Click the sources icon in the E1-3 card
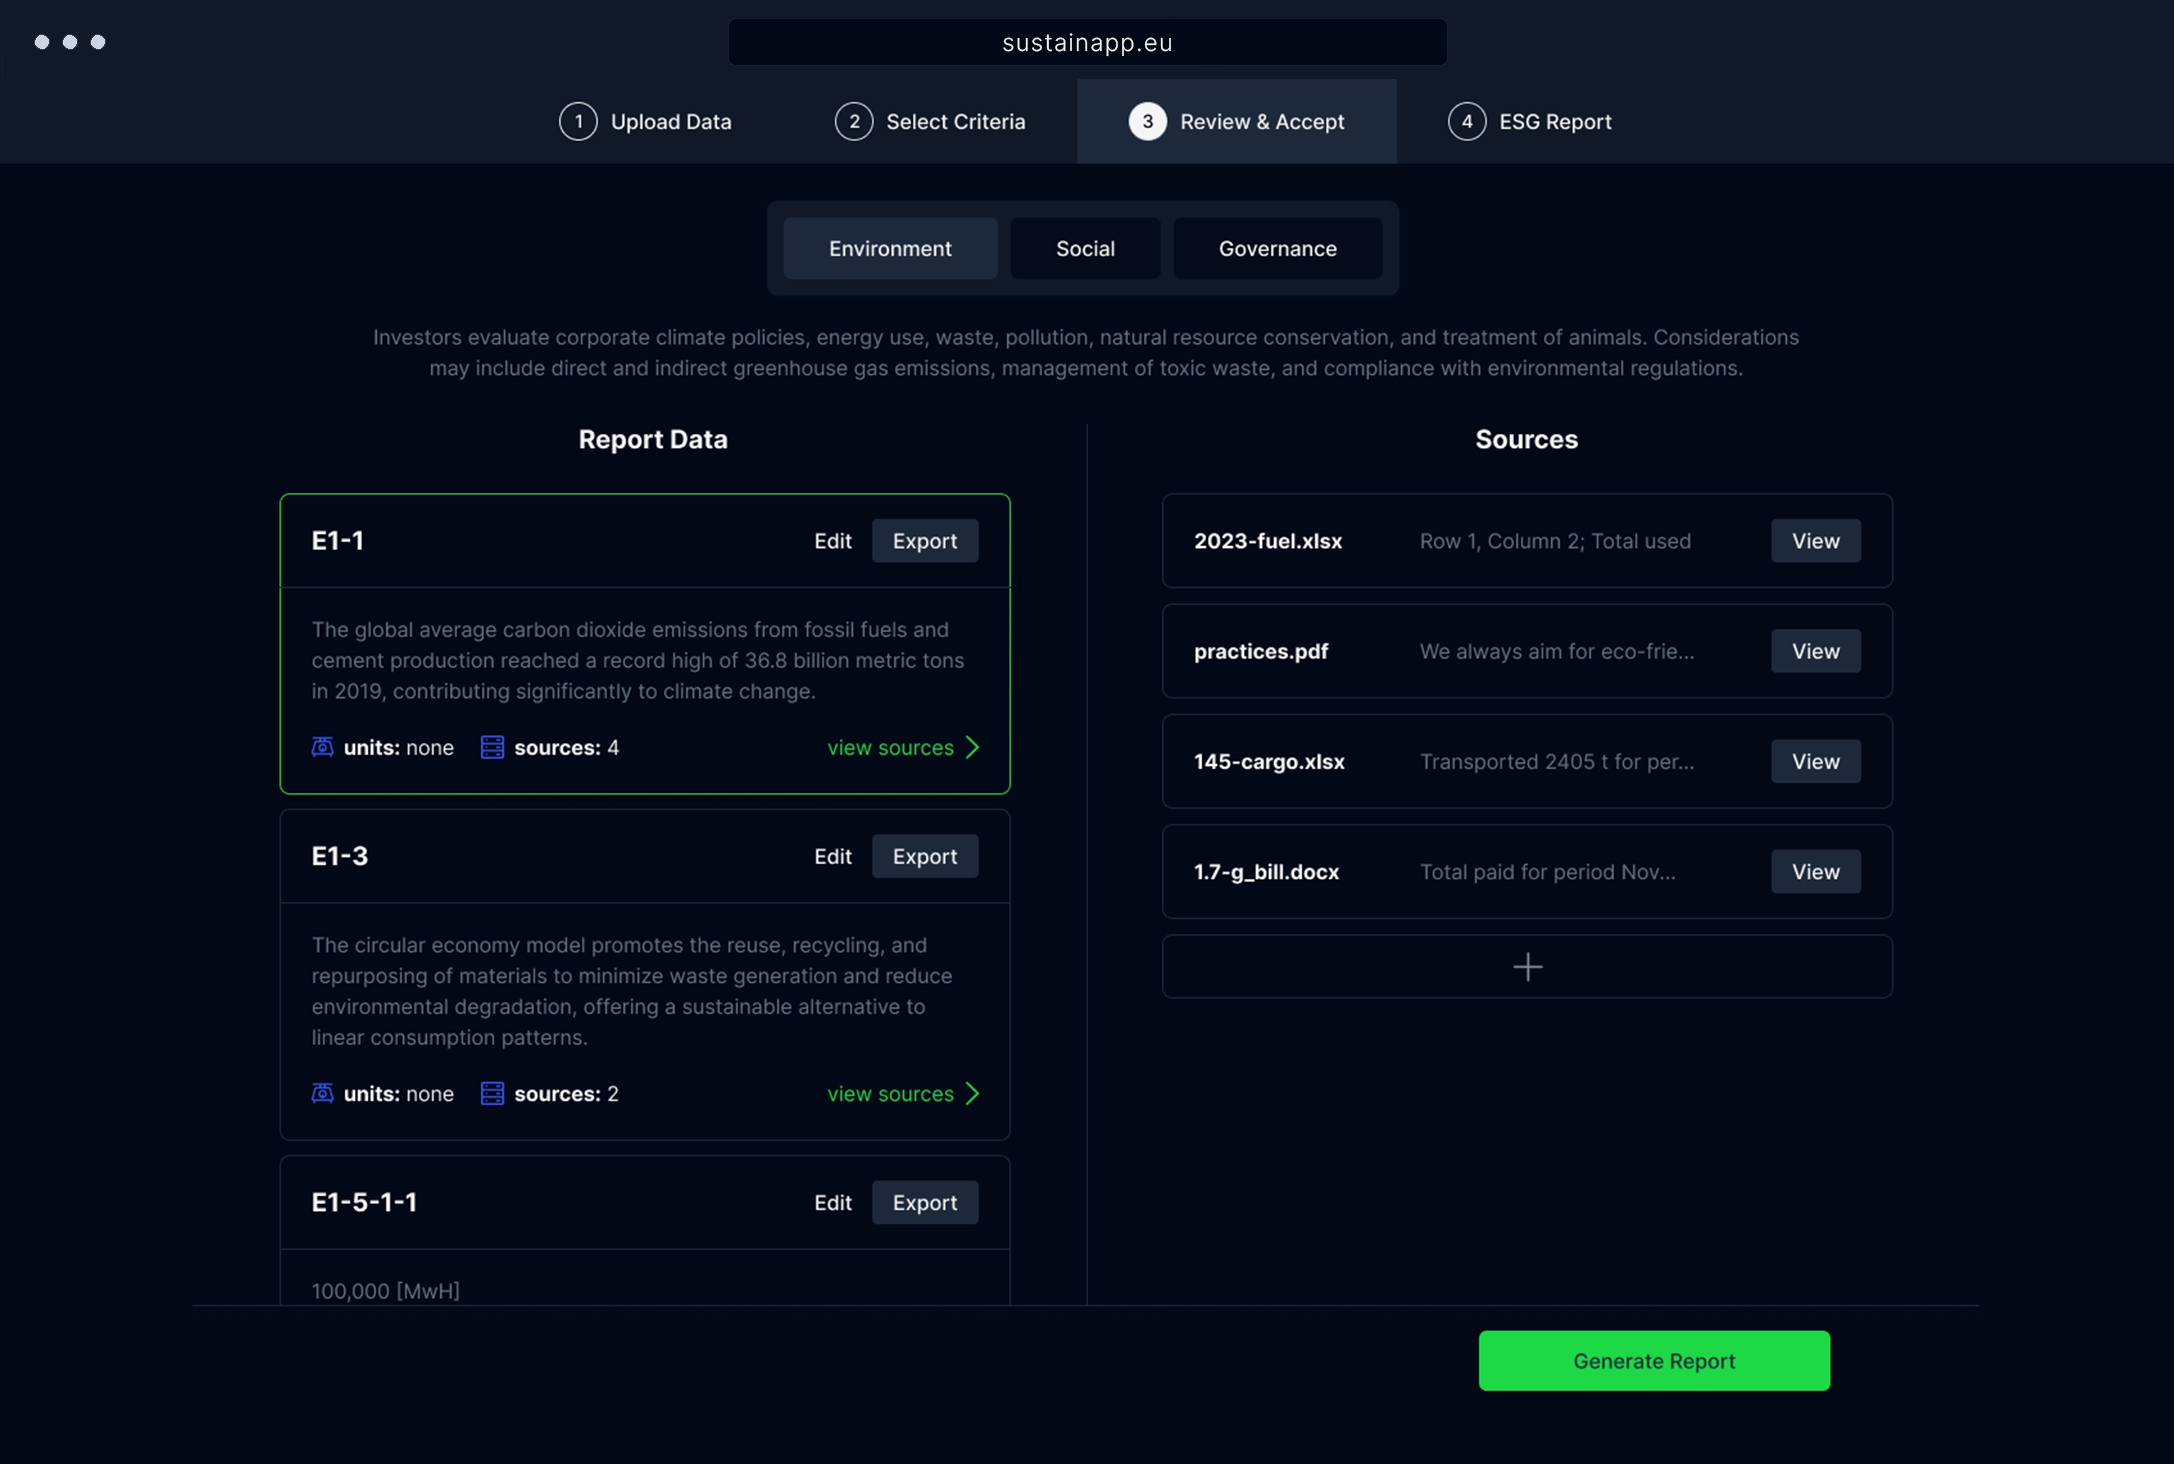The height and width of the screenshot is (1464, 2174). click(492, 1093)
